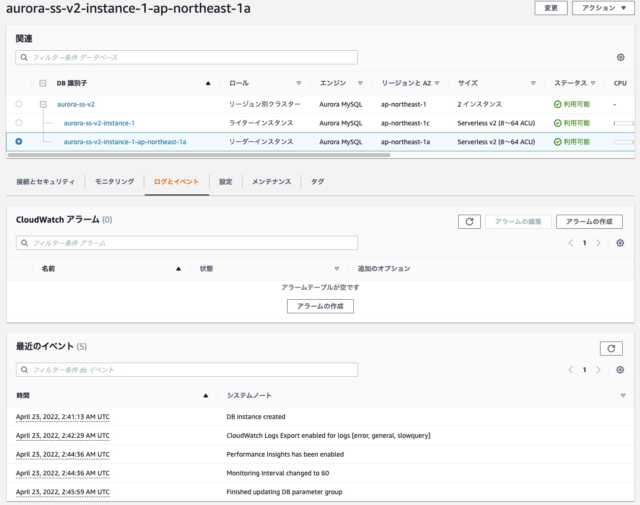The width and height of the screenshot is (640, 505).
Task: Sort events by システムノート column arrow
Action: (623, 396)
